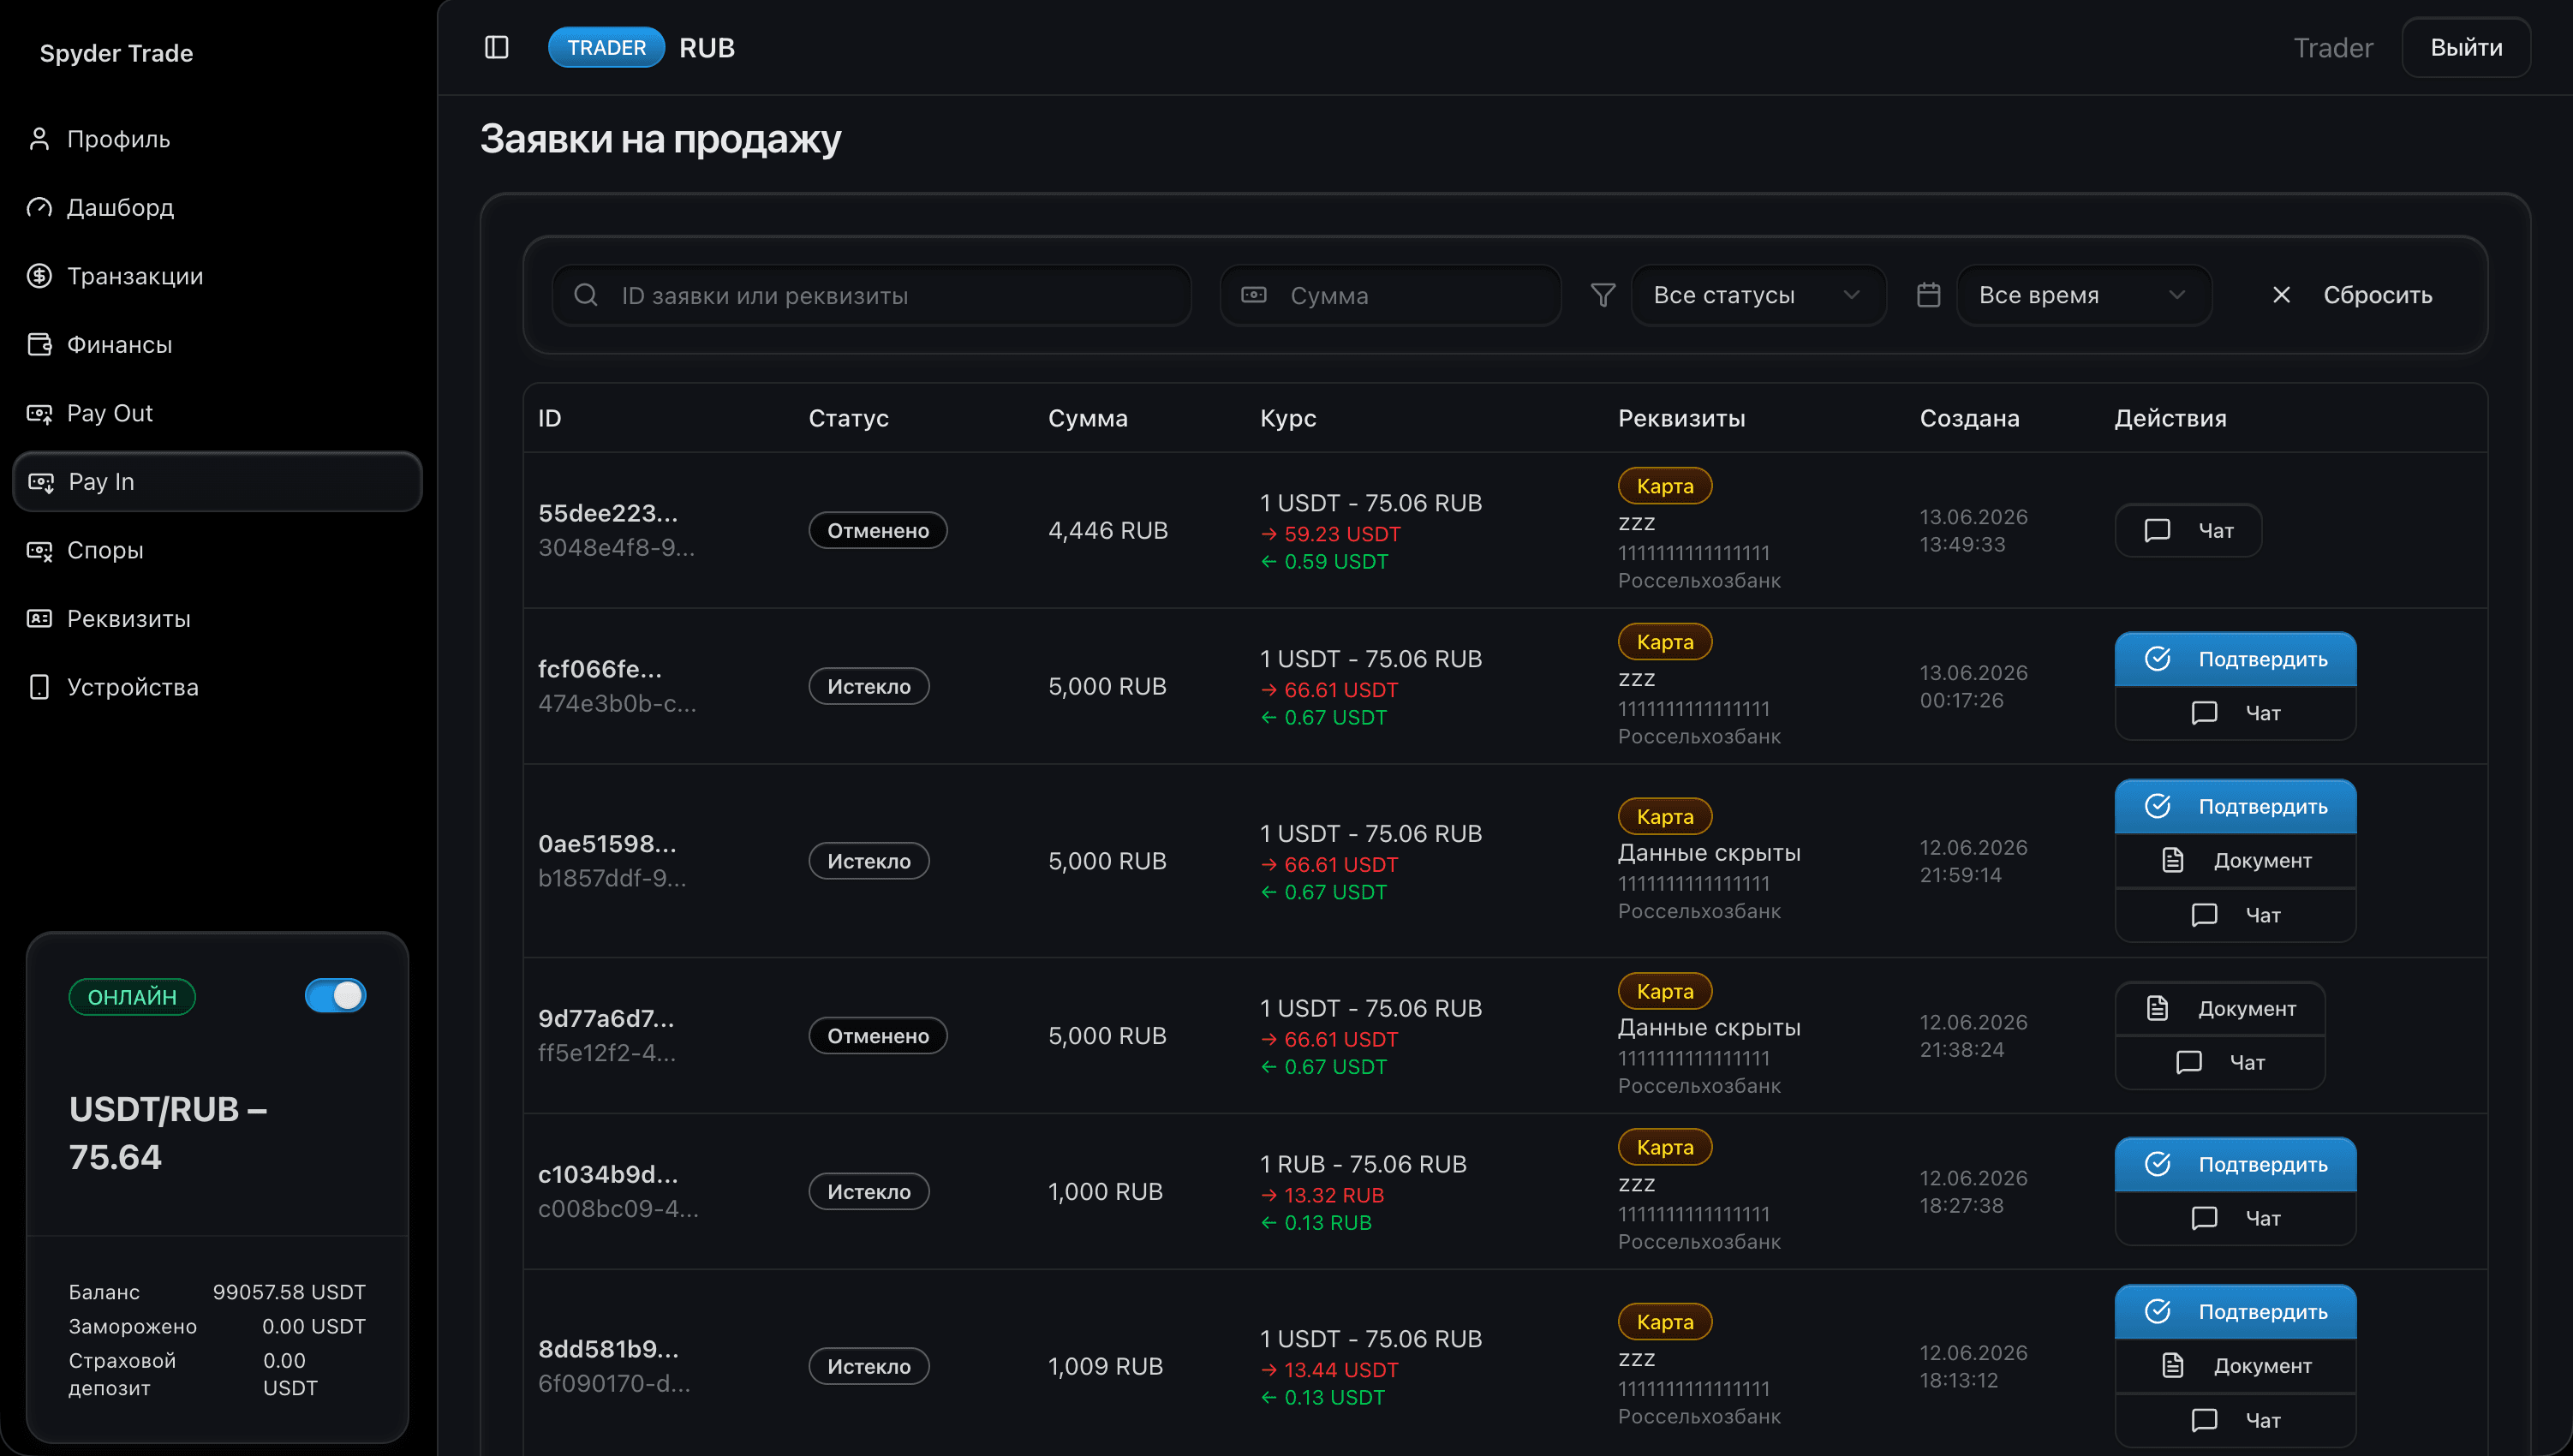Image resolution: width=2573 pixels, height=1456 pixels.
Task: Open Документ for order 8dd581b9
Action: tap(2235, 1365)
